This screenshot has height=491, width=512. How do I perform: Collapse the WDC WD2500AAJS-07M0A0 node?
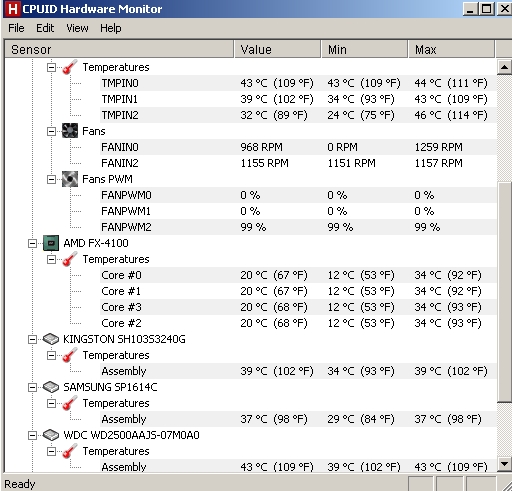point(32,435)
